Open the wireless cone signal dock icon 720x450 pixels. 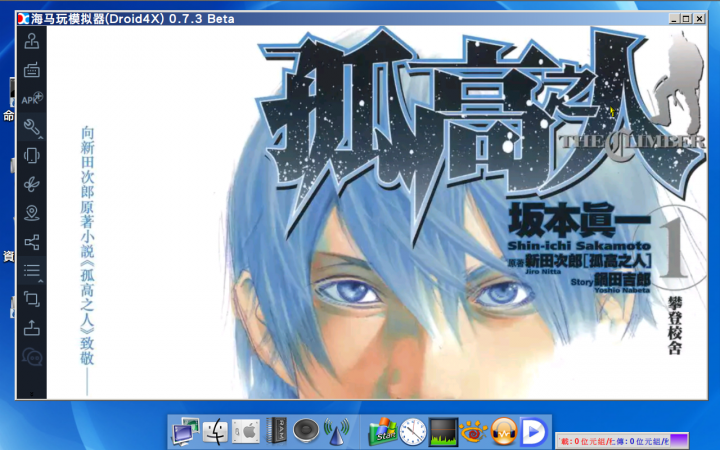pos(337,432)
